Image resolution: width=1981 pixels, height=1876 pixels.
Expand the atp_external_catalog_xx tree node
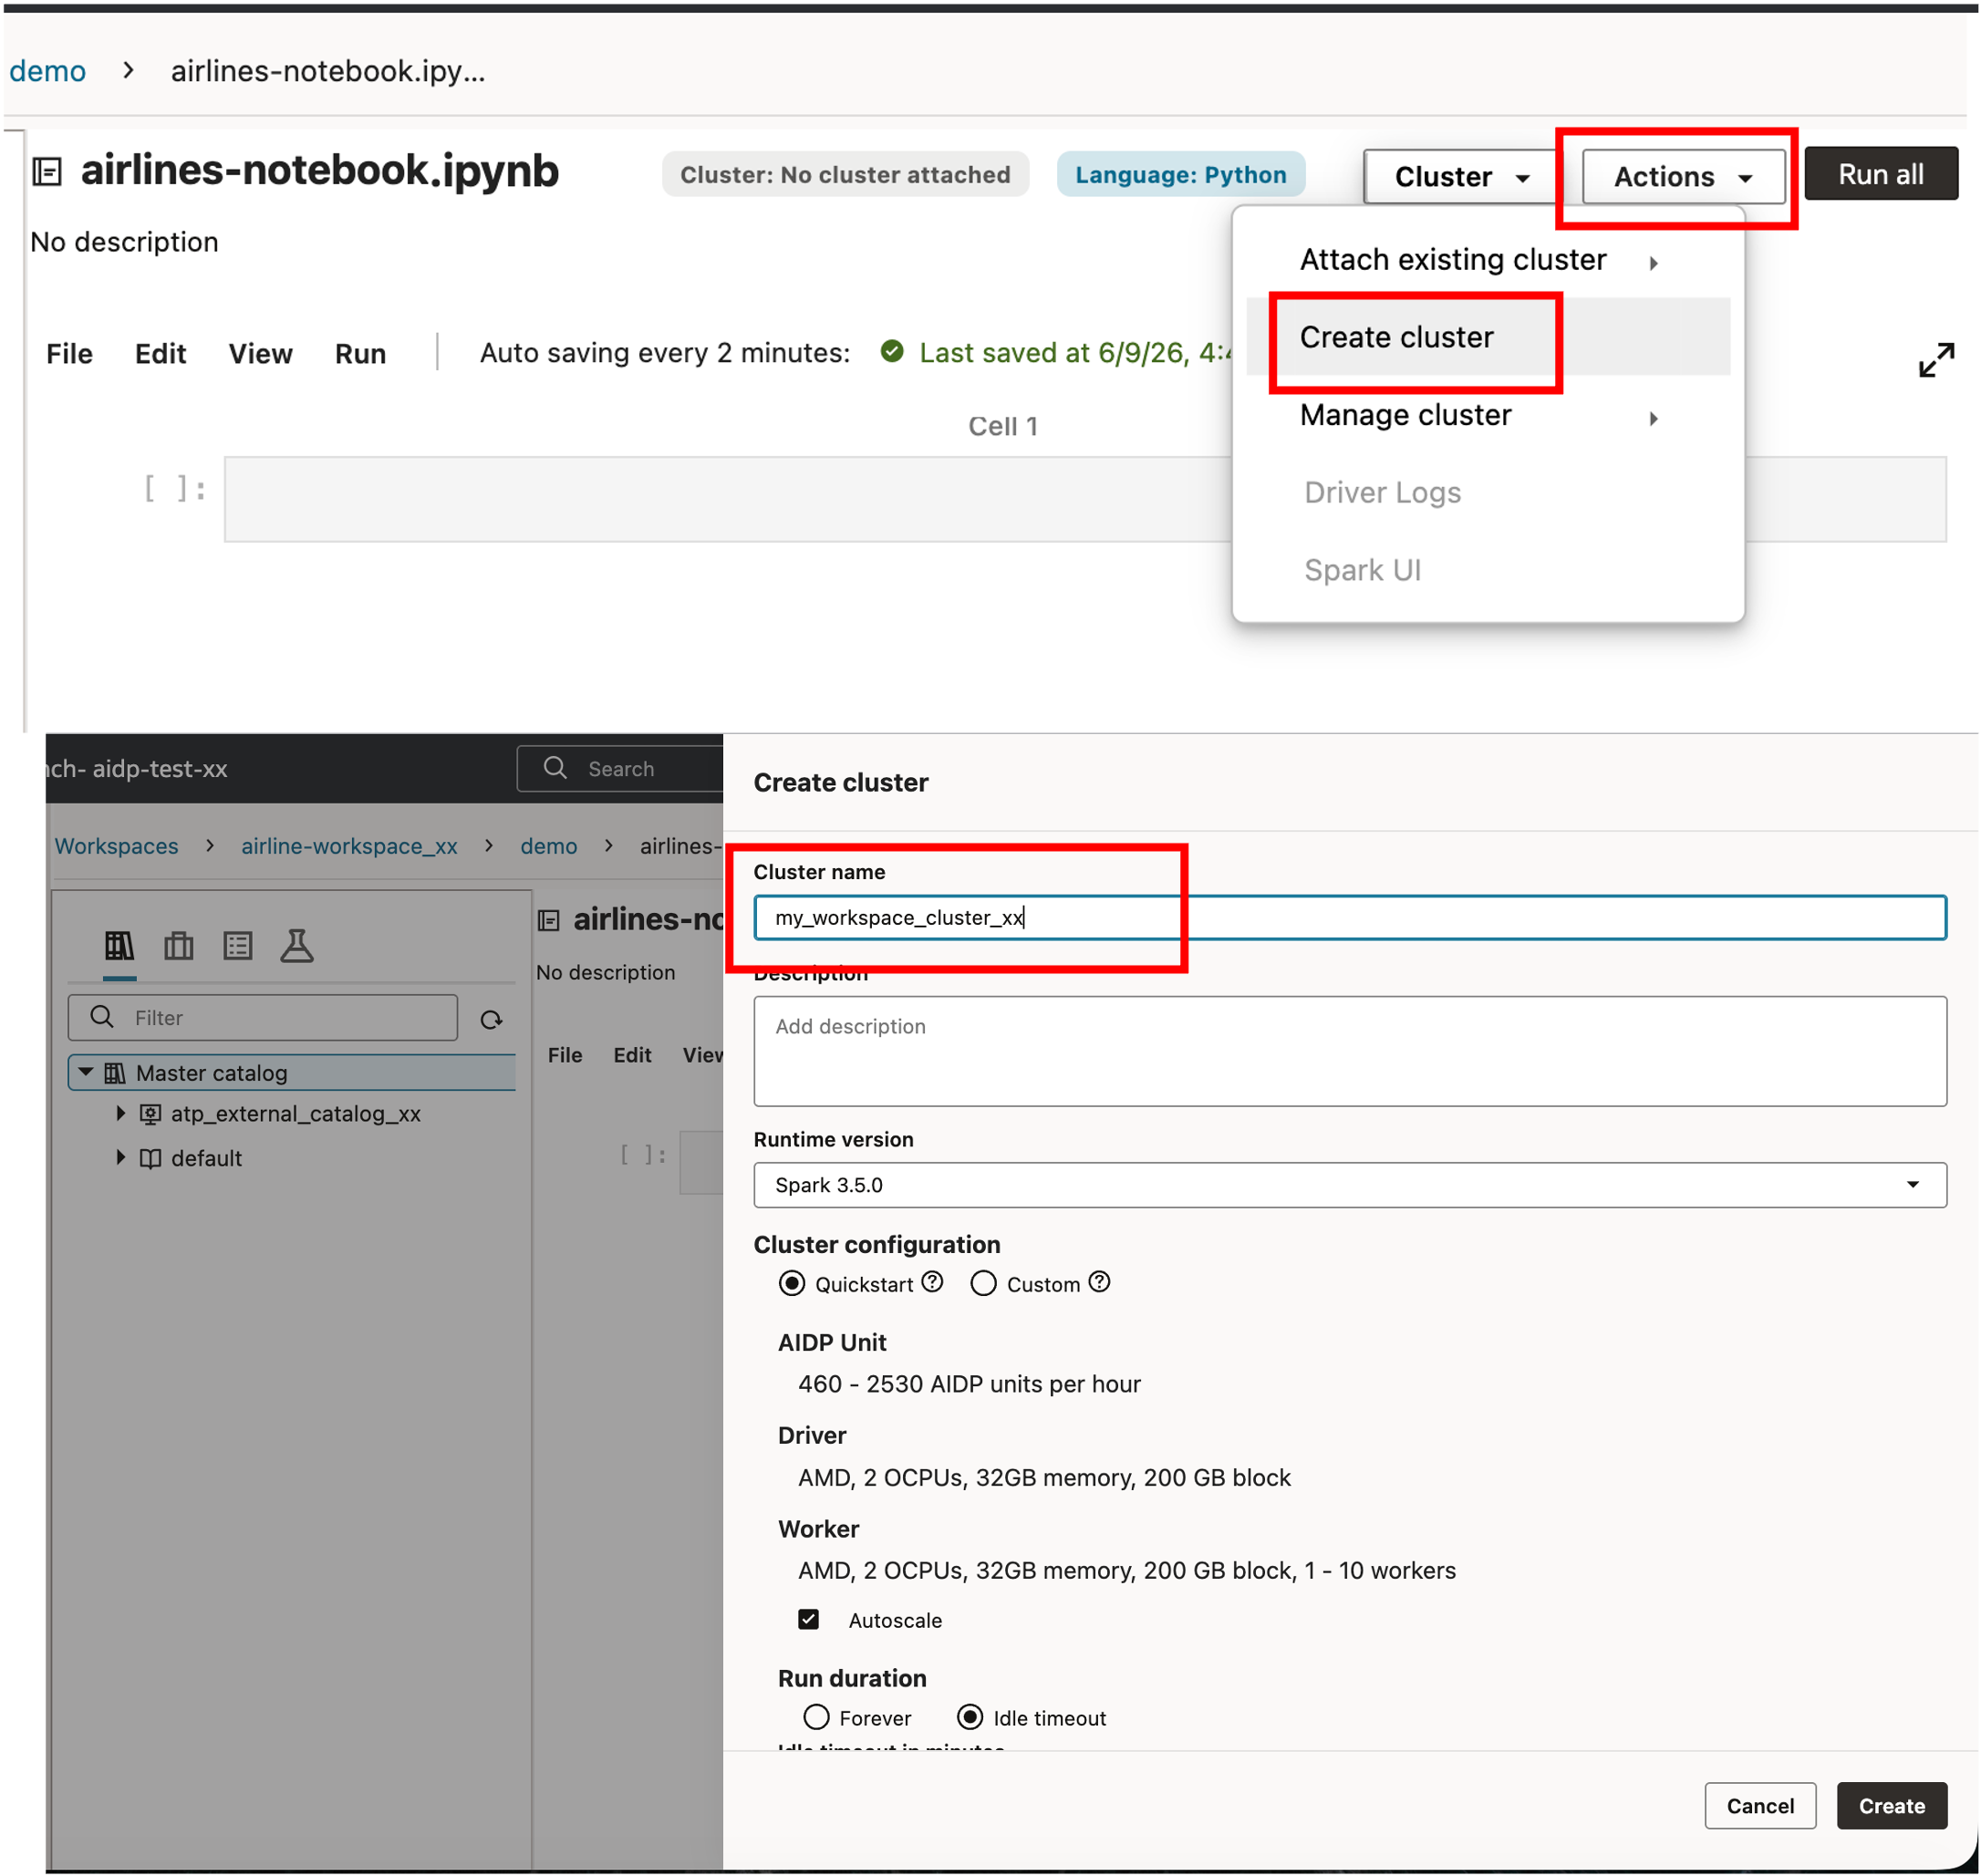pos(120,1112)
